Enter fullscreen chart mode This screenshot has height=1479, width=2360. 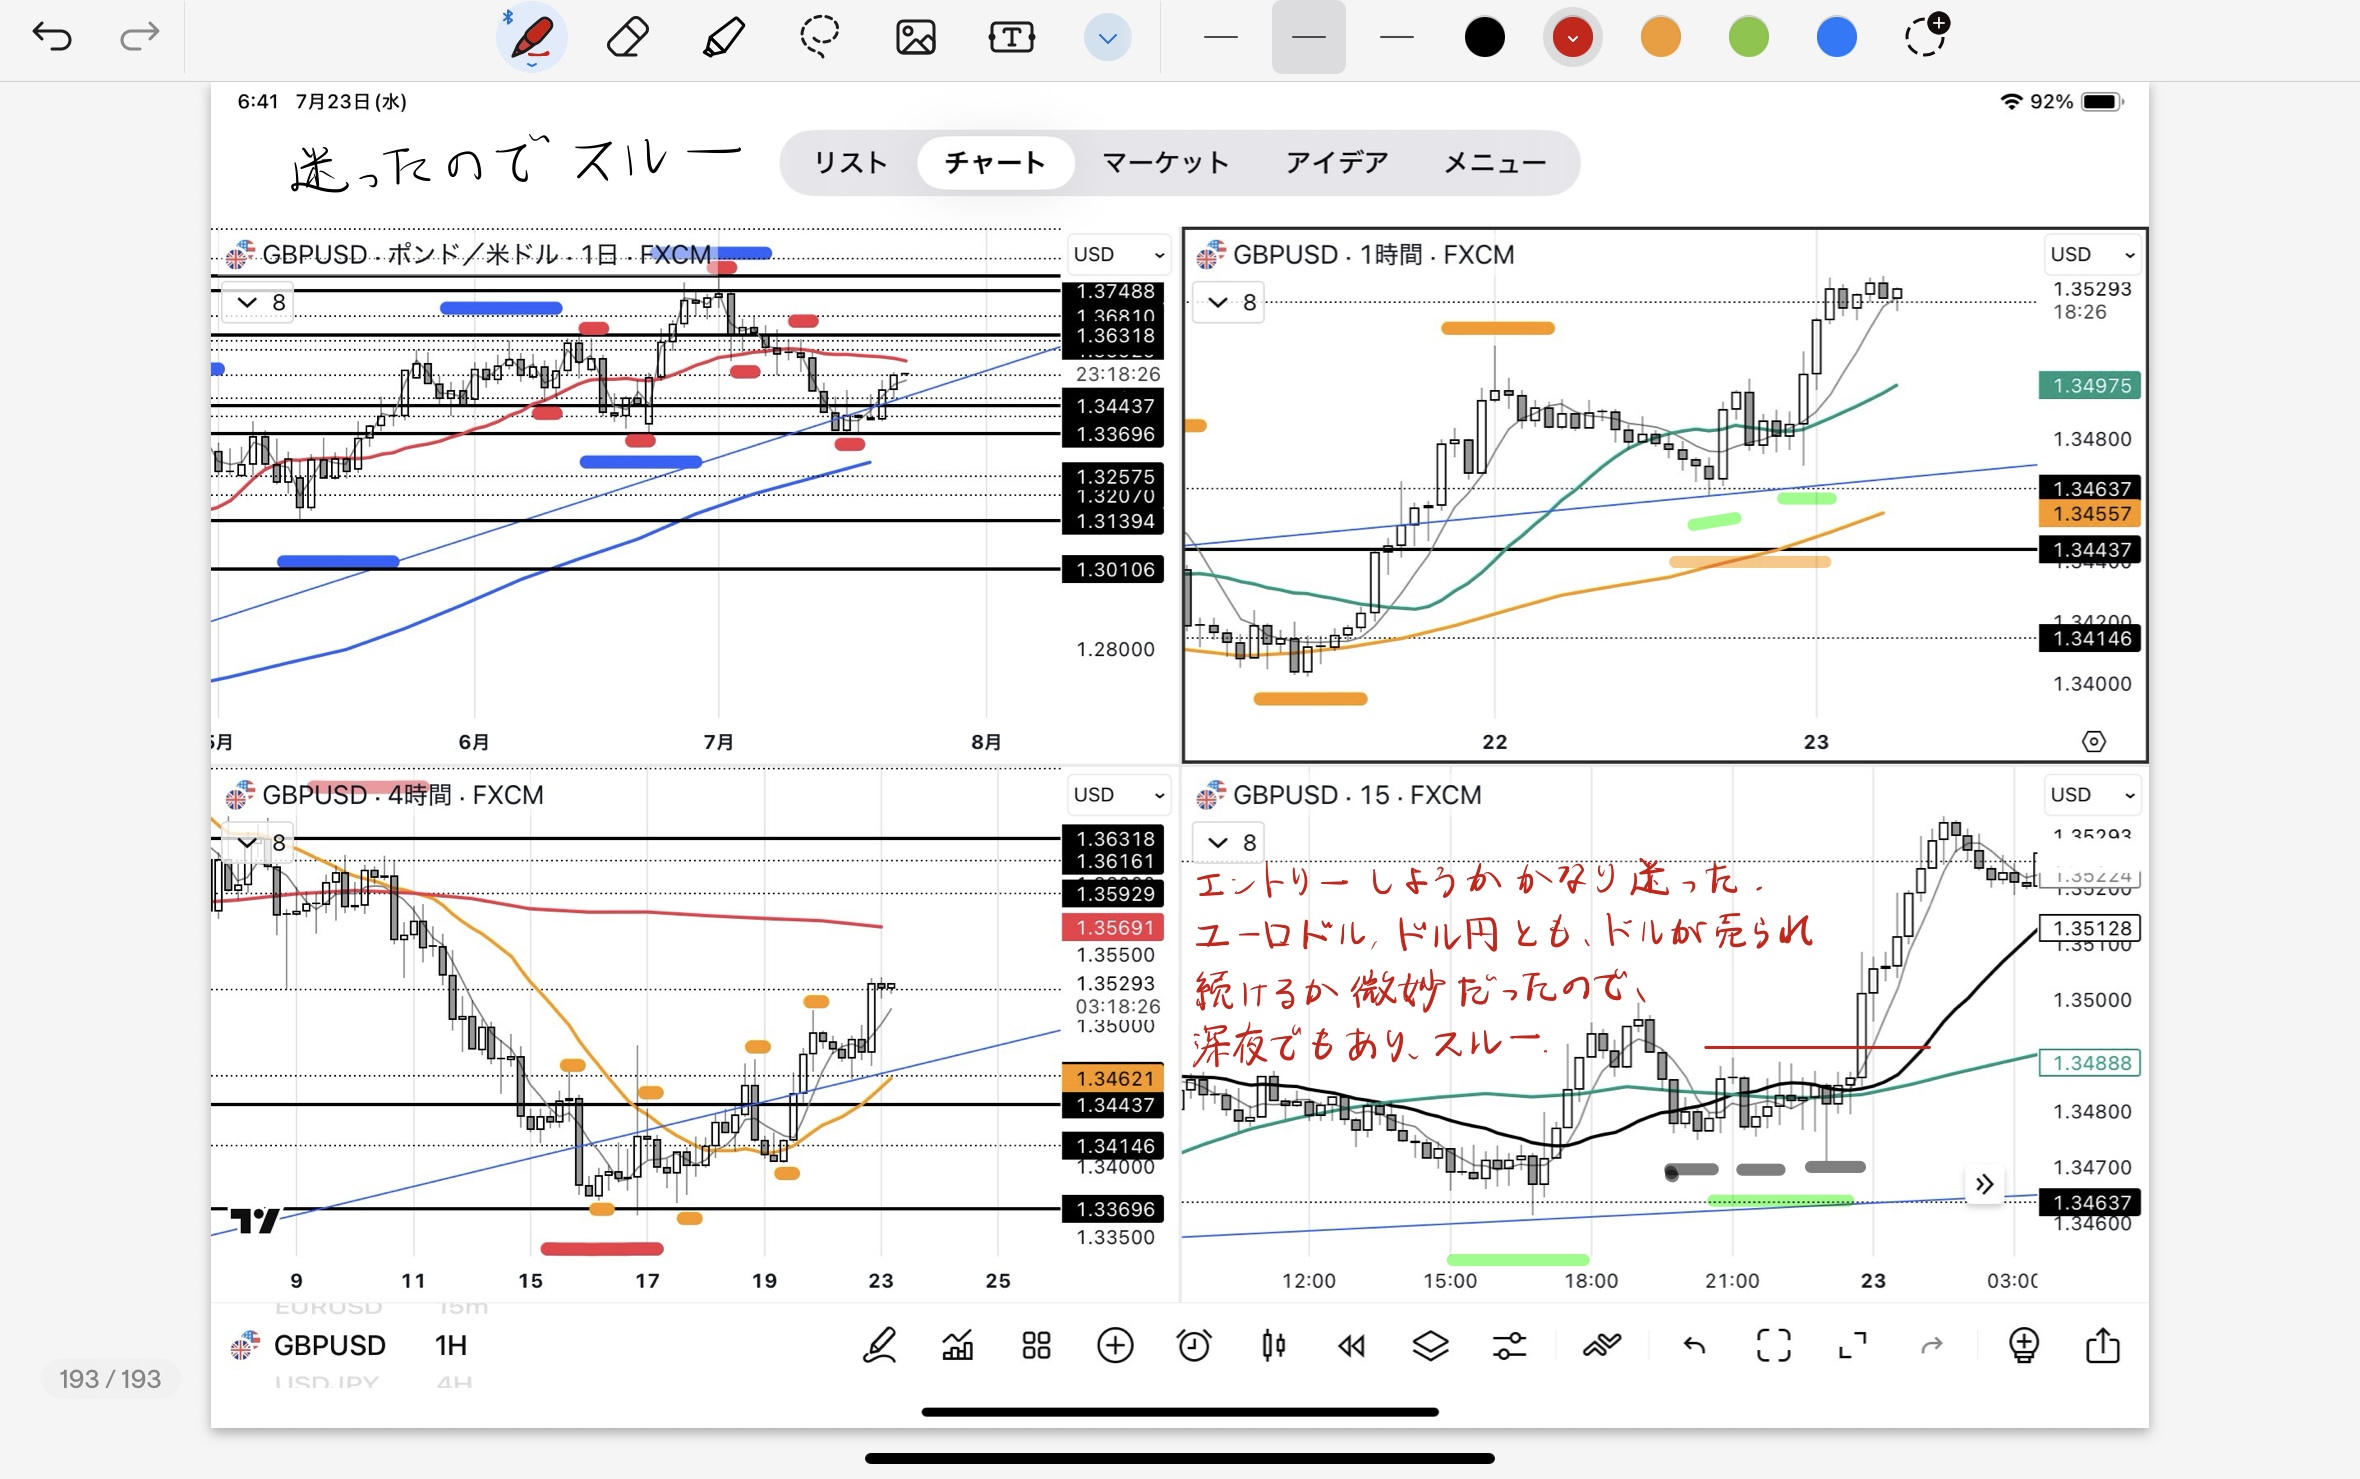[x=1852, y=1345]
